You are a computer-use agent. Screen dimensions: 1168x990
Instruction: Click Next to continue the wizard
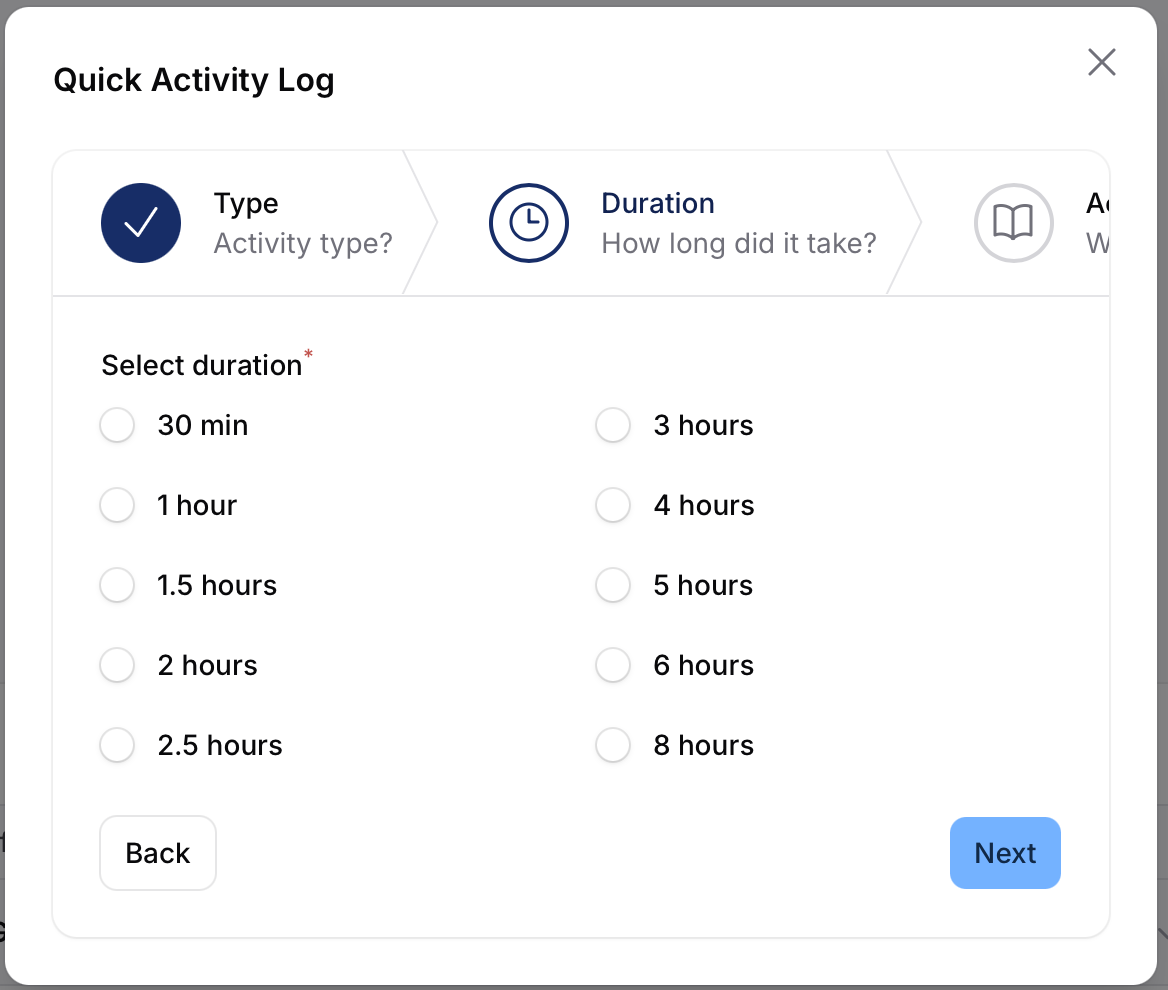pyautogui.click(x=1005, y=853)
